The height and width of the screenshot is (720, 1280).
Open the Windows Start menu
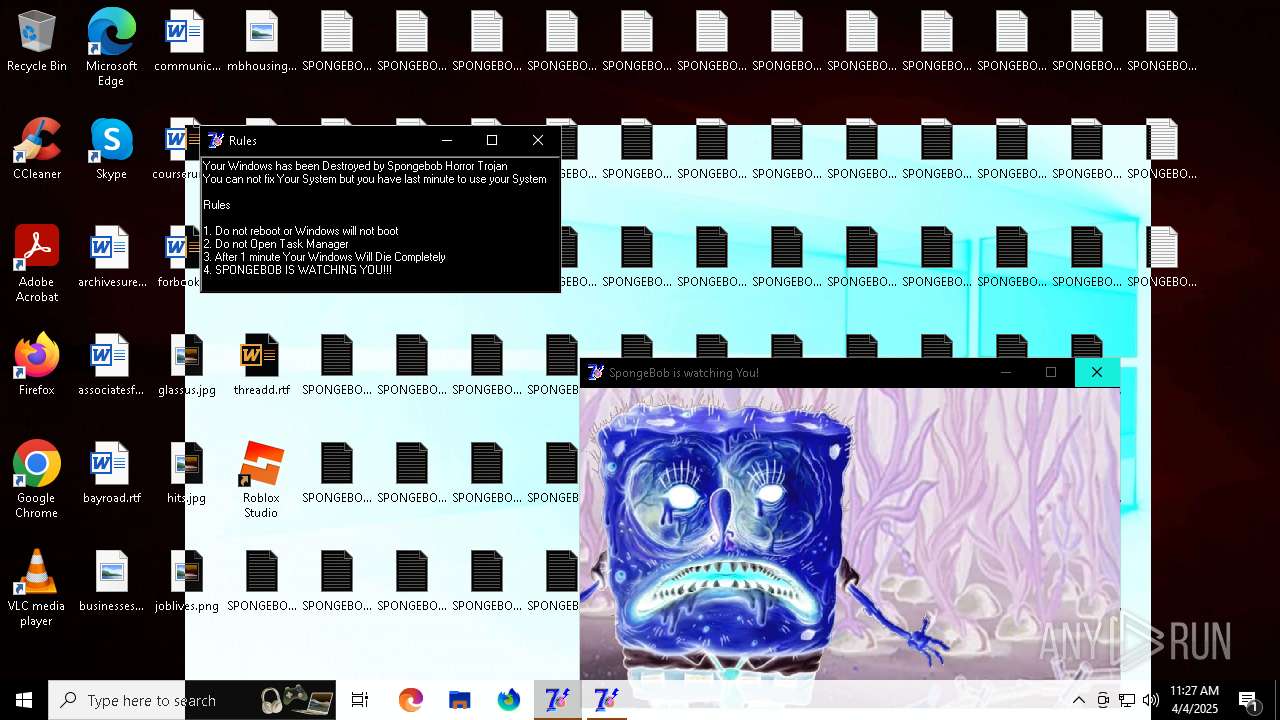[x=24, y=700]
